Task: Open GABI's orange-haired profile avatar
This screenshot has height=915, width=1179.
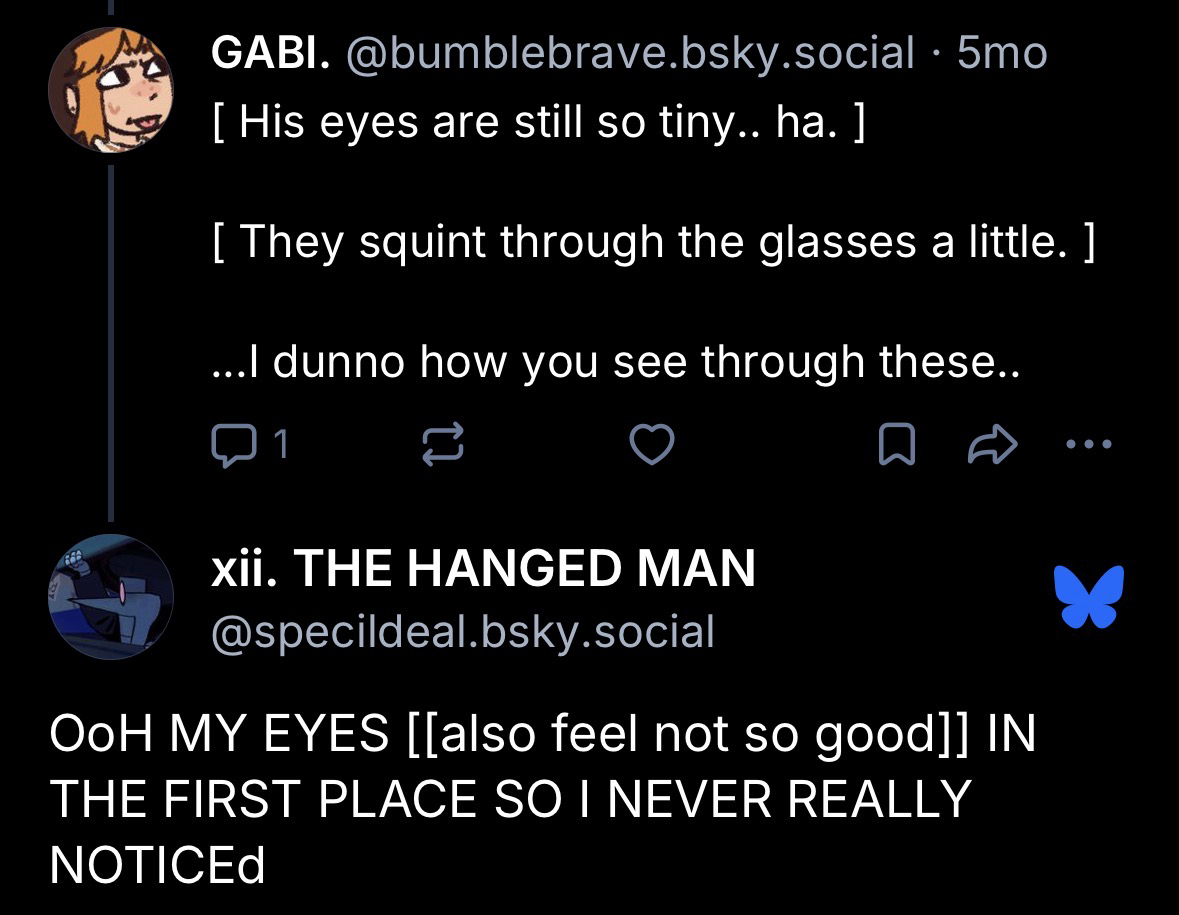Action: click(111, 90)
